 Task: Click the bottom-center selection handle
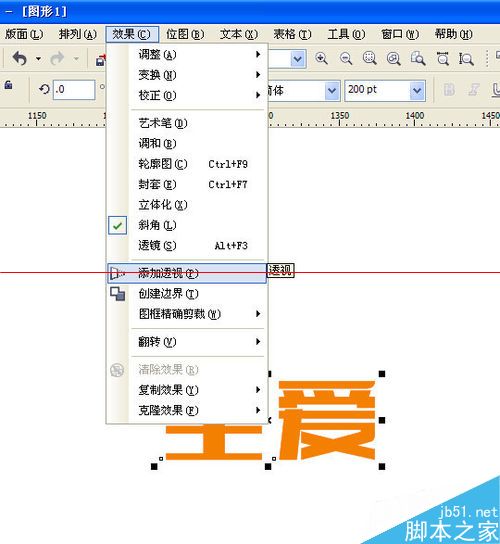click(x=268, y=467)
